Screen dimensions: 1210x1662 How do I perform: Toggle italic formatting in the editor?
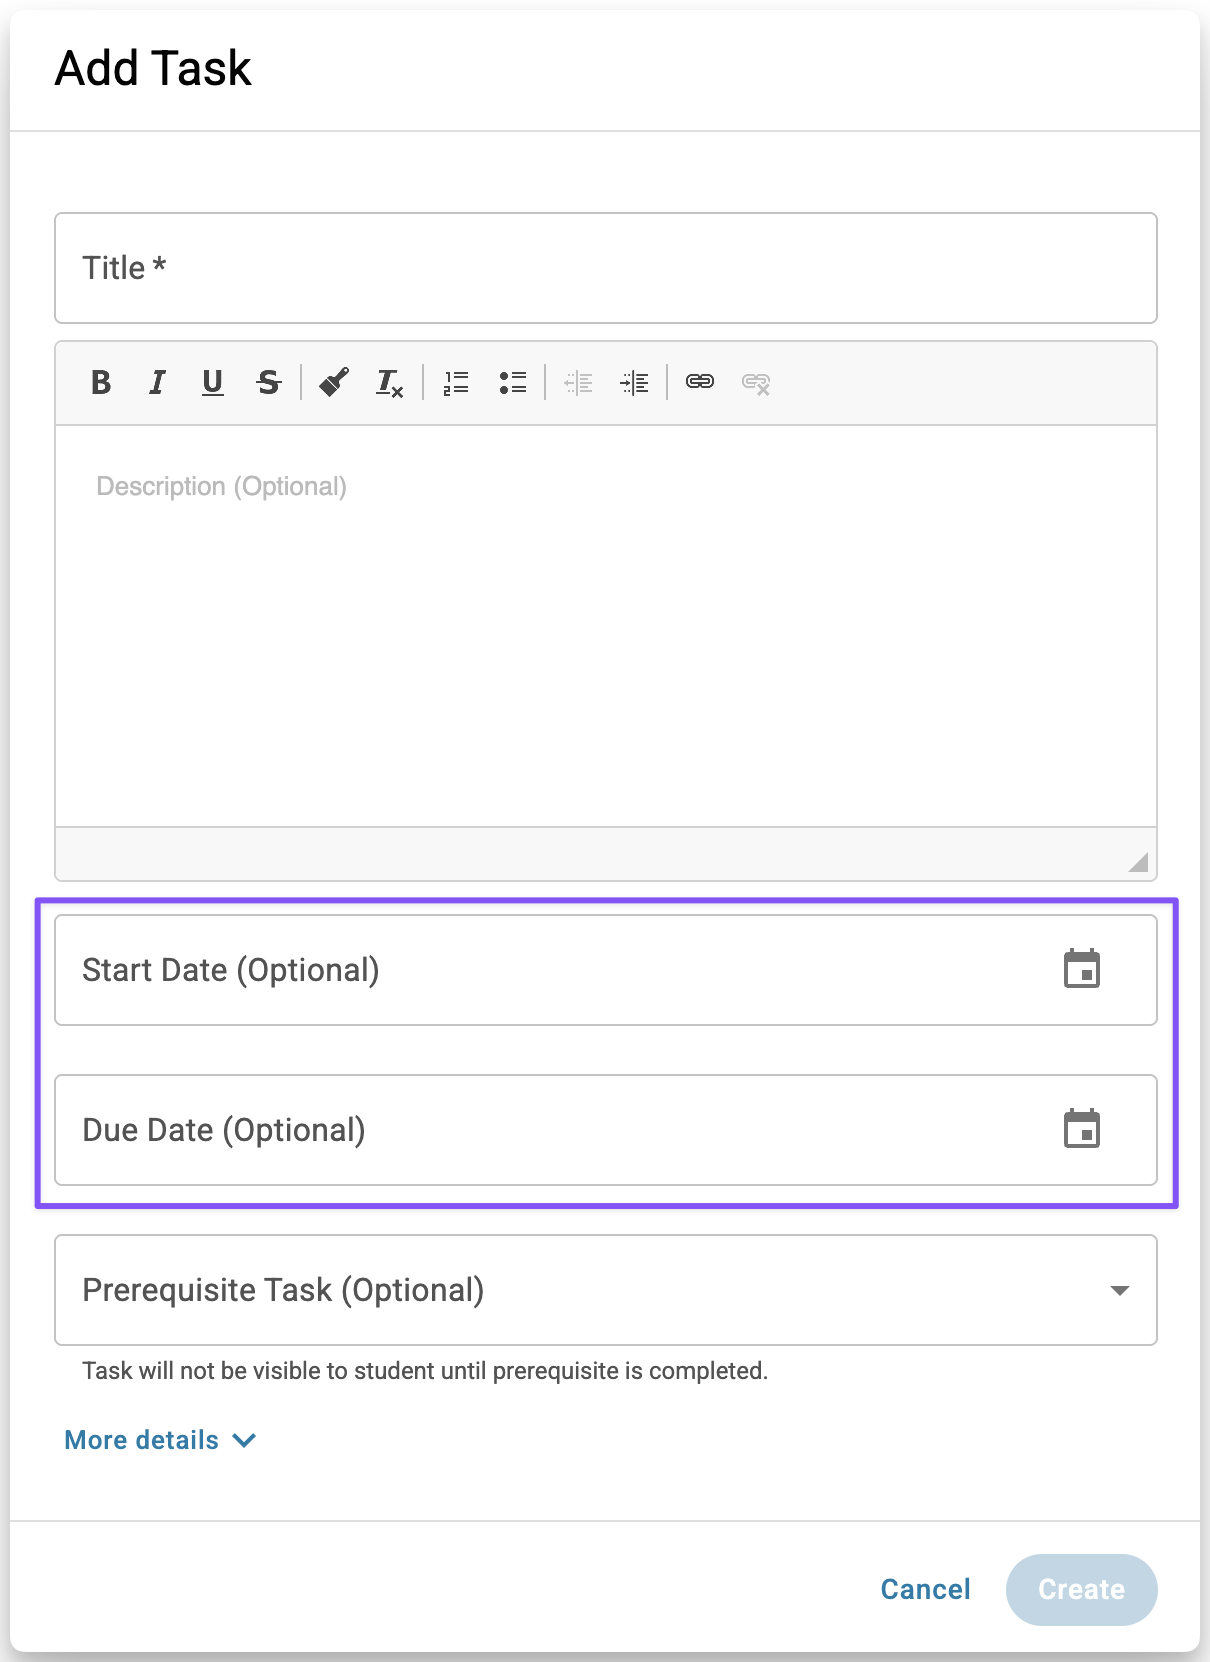pyautogui.click(x=157, y=382)
